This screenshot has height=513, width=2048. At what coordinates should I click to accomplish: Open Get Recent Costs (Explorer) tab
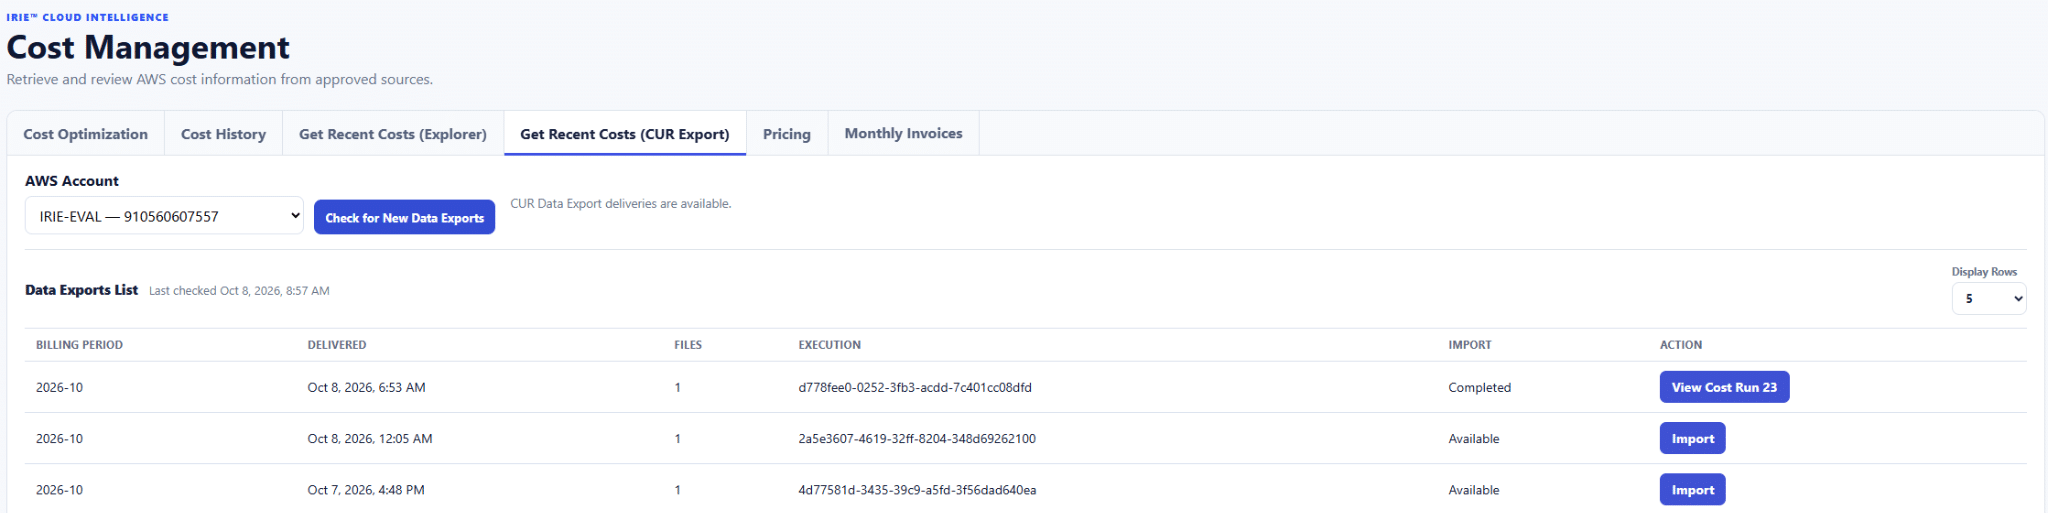click(x=393, y=134)
